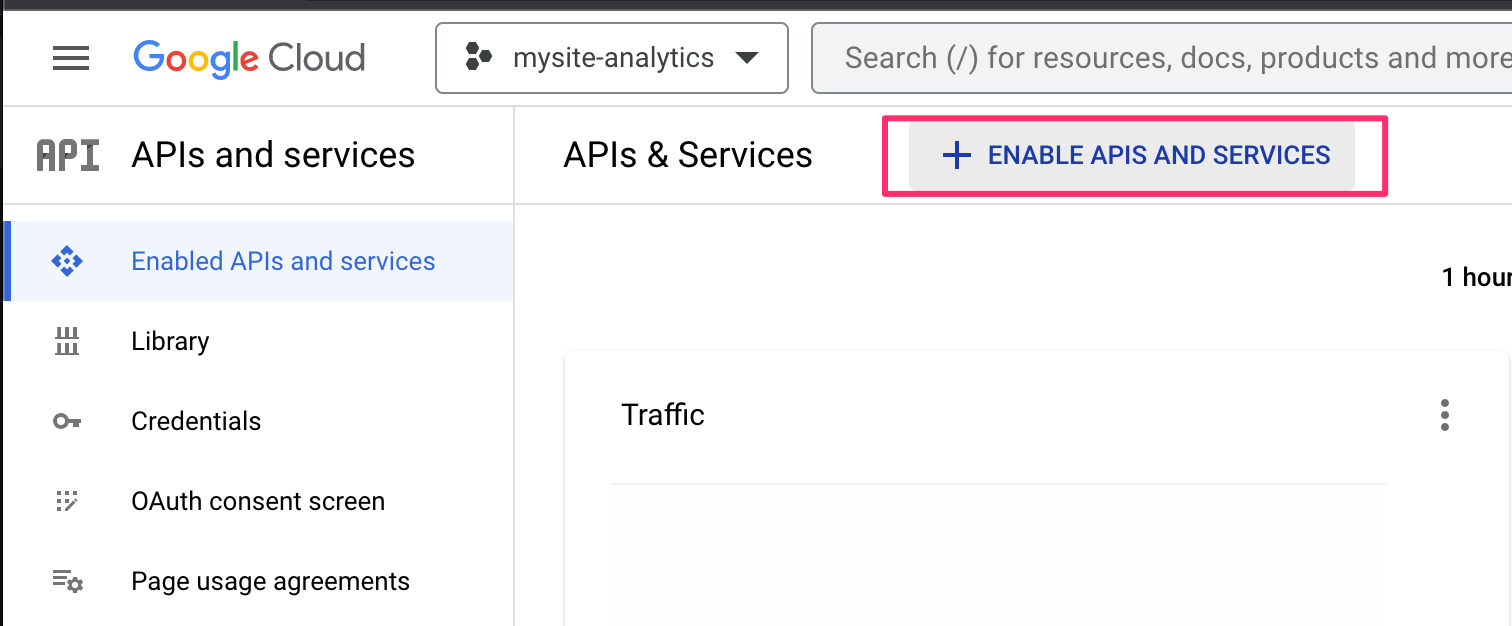Open Page usage agreements

tap(270, 582)
